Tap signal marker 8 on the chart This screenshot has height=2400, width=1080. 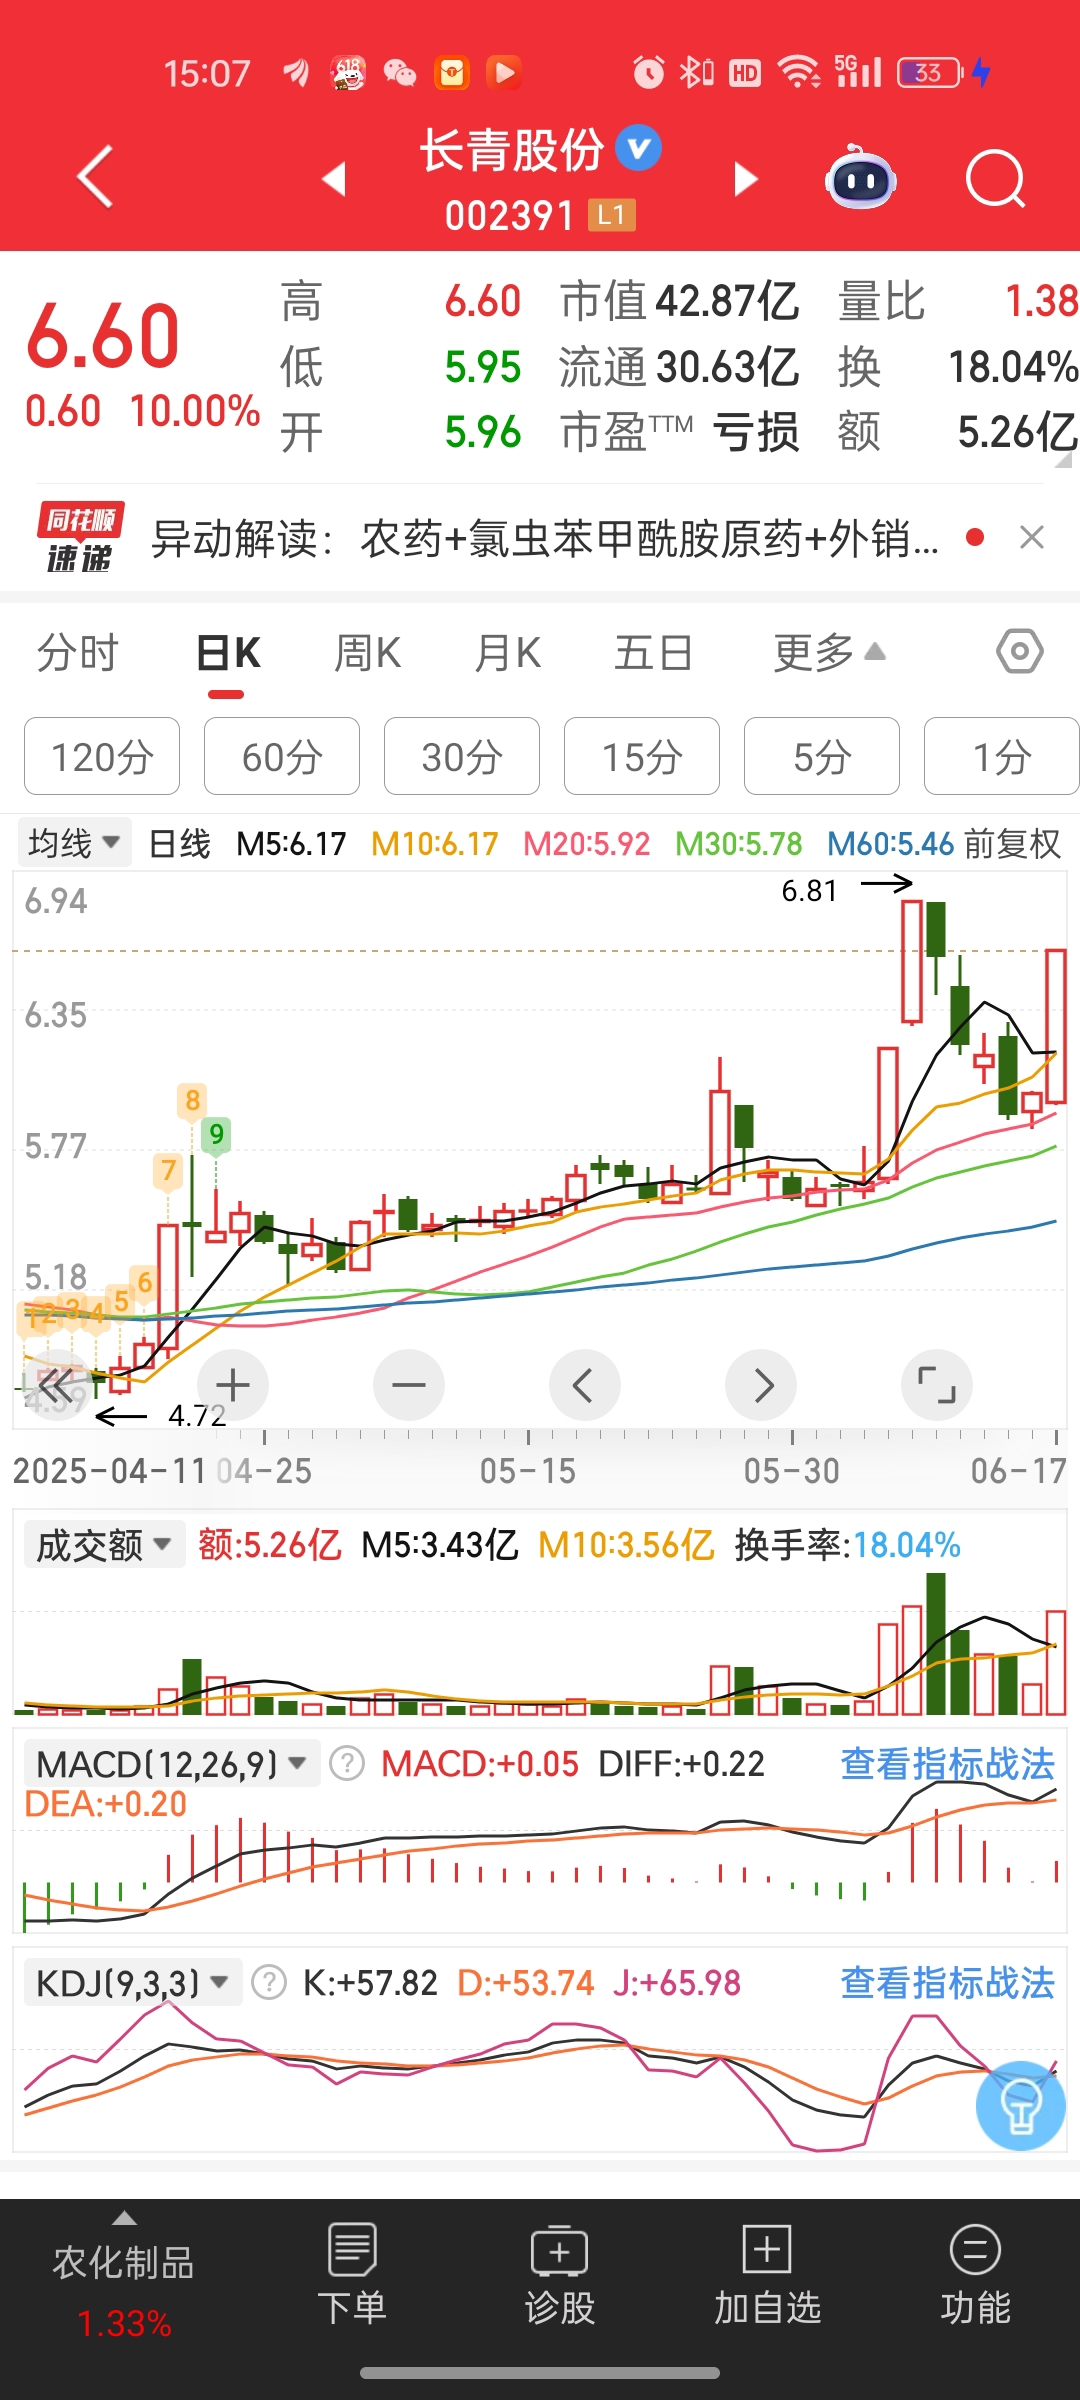192,1100
